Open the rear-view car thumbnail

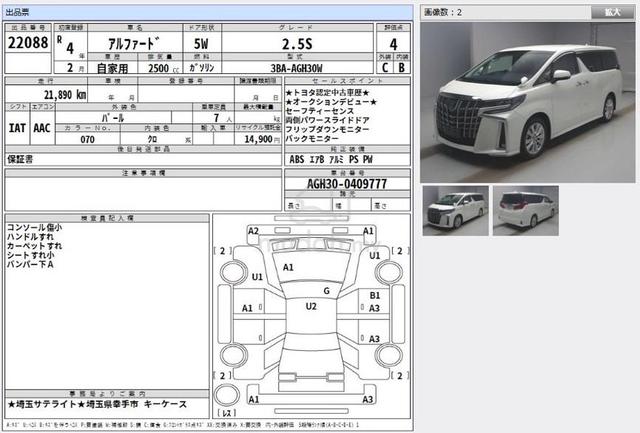click(x=526, y=211)
